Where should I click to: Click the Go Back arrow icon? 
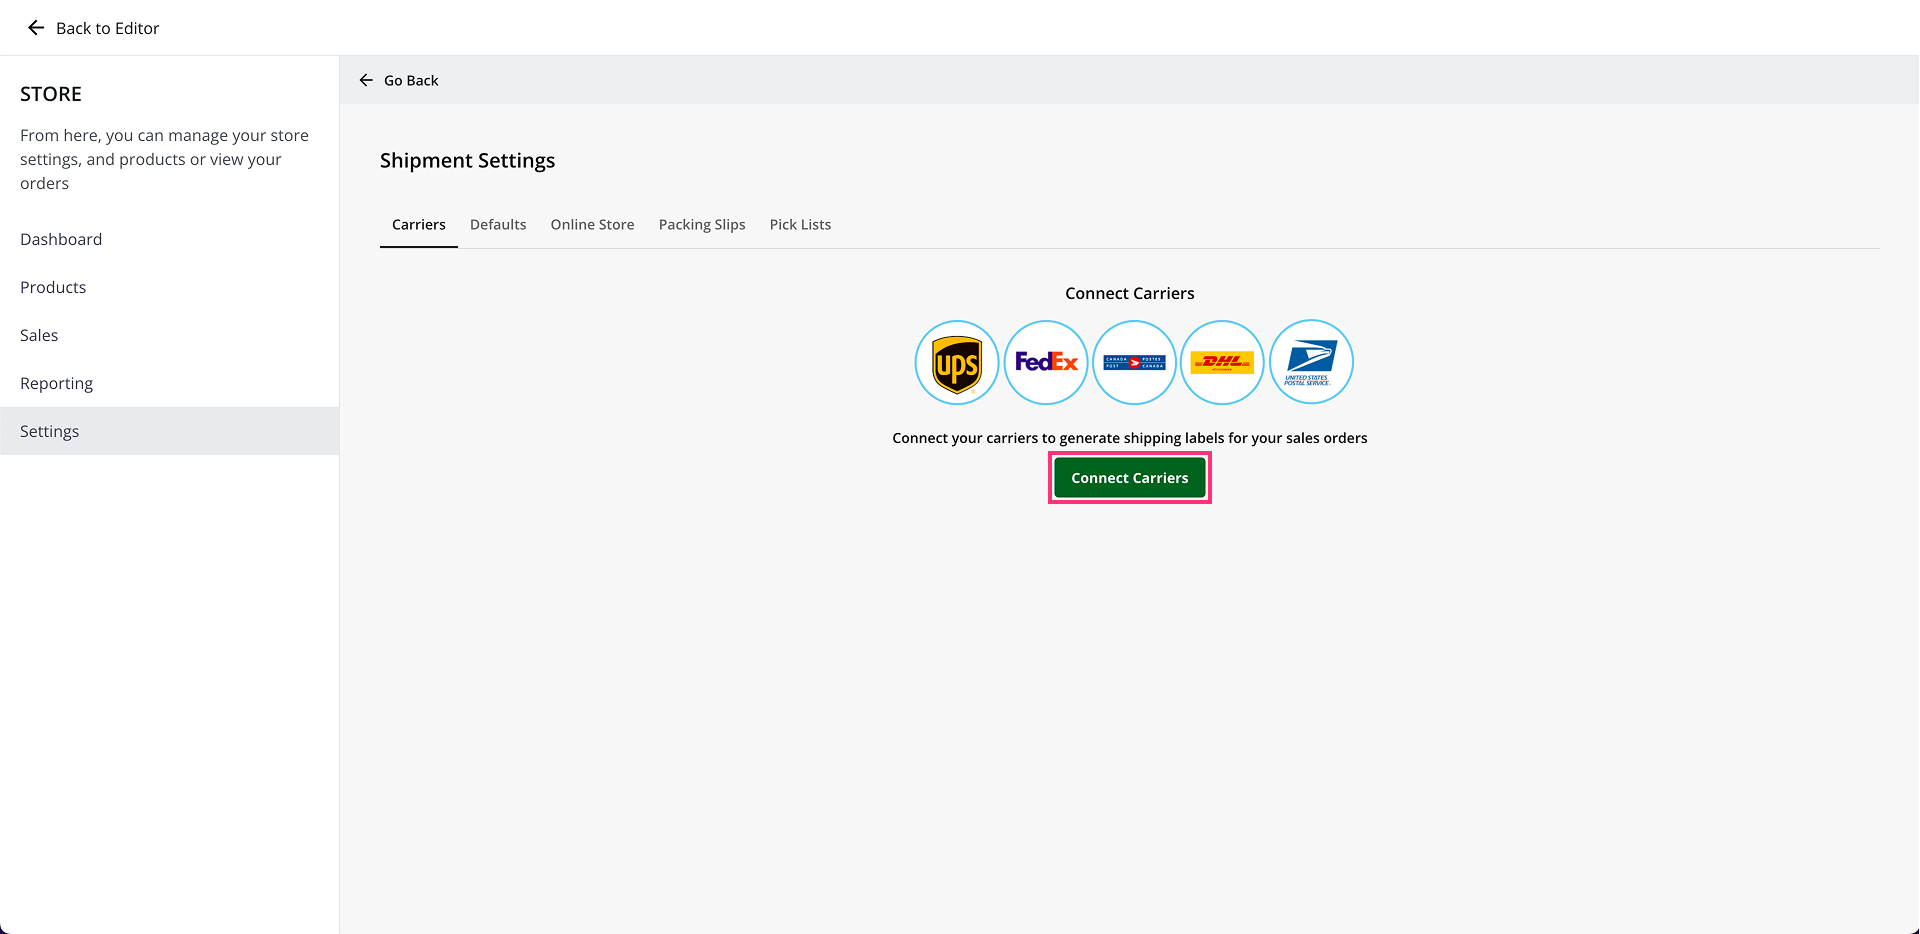tap(366, 80)
